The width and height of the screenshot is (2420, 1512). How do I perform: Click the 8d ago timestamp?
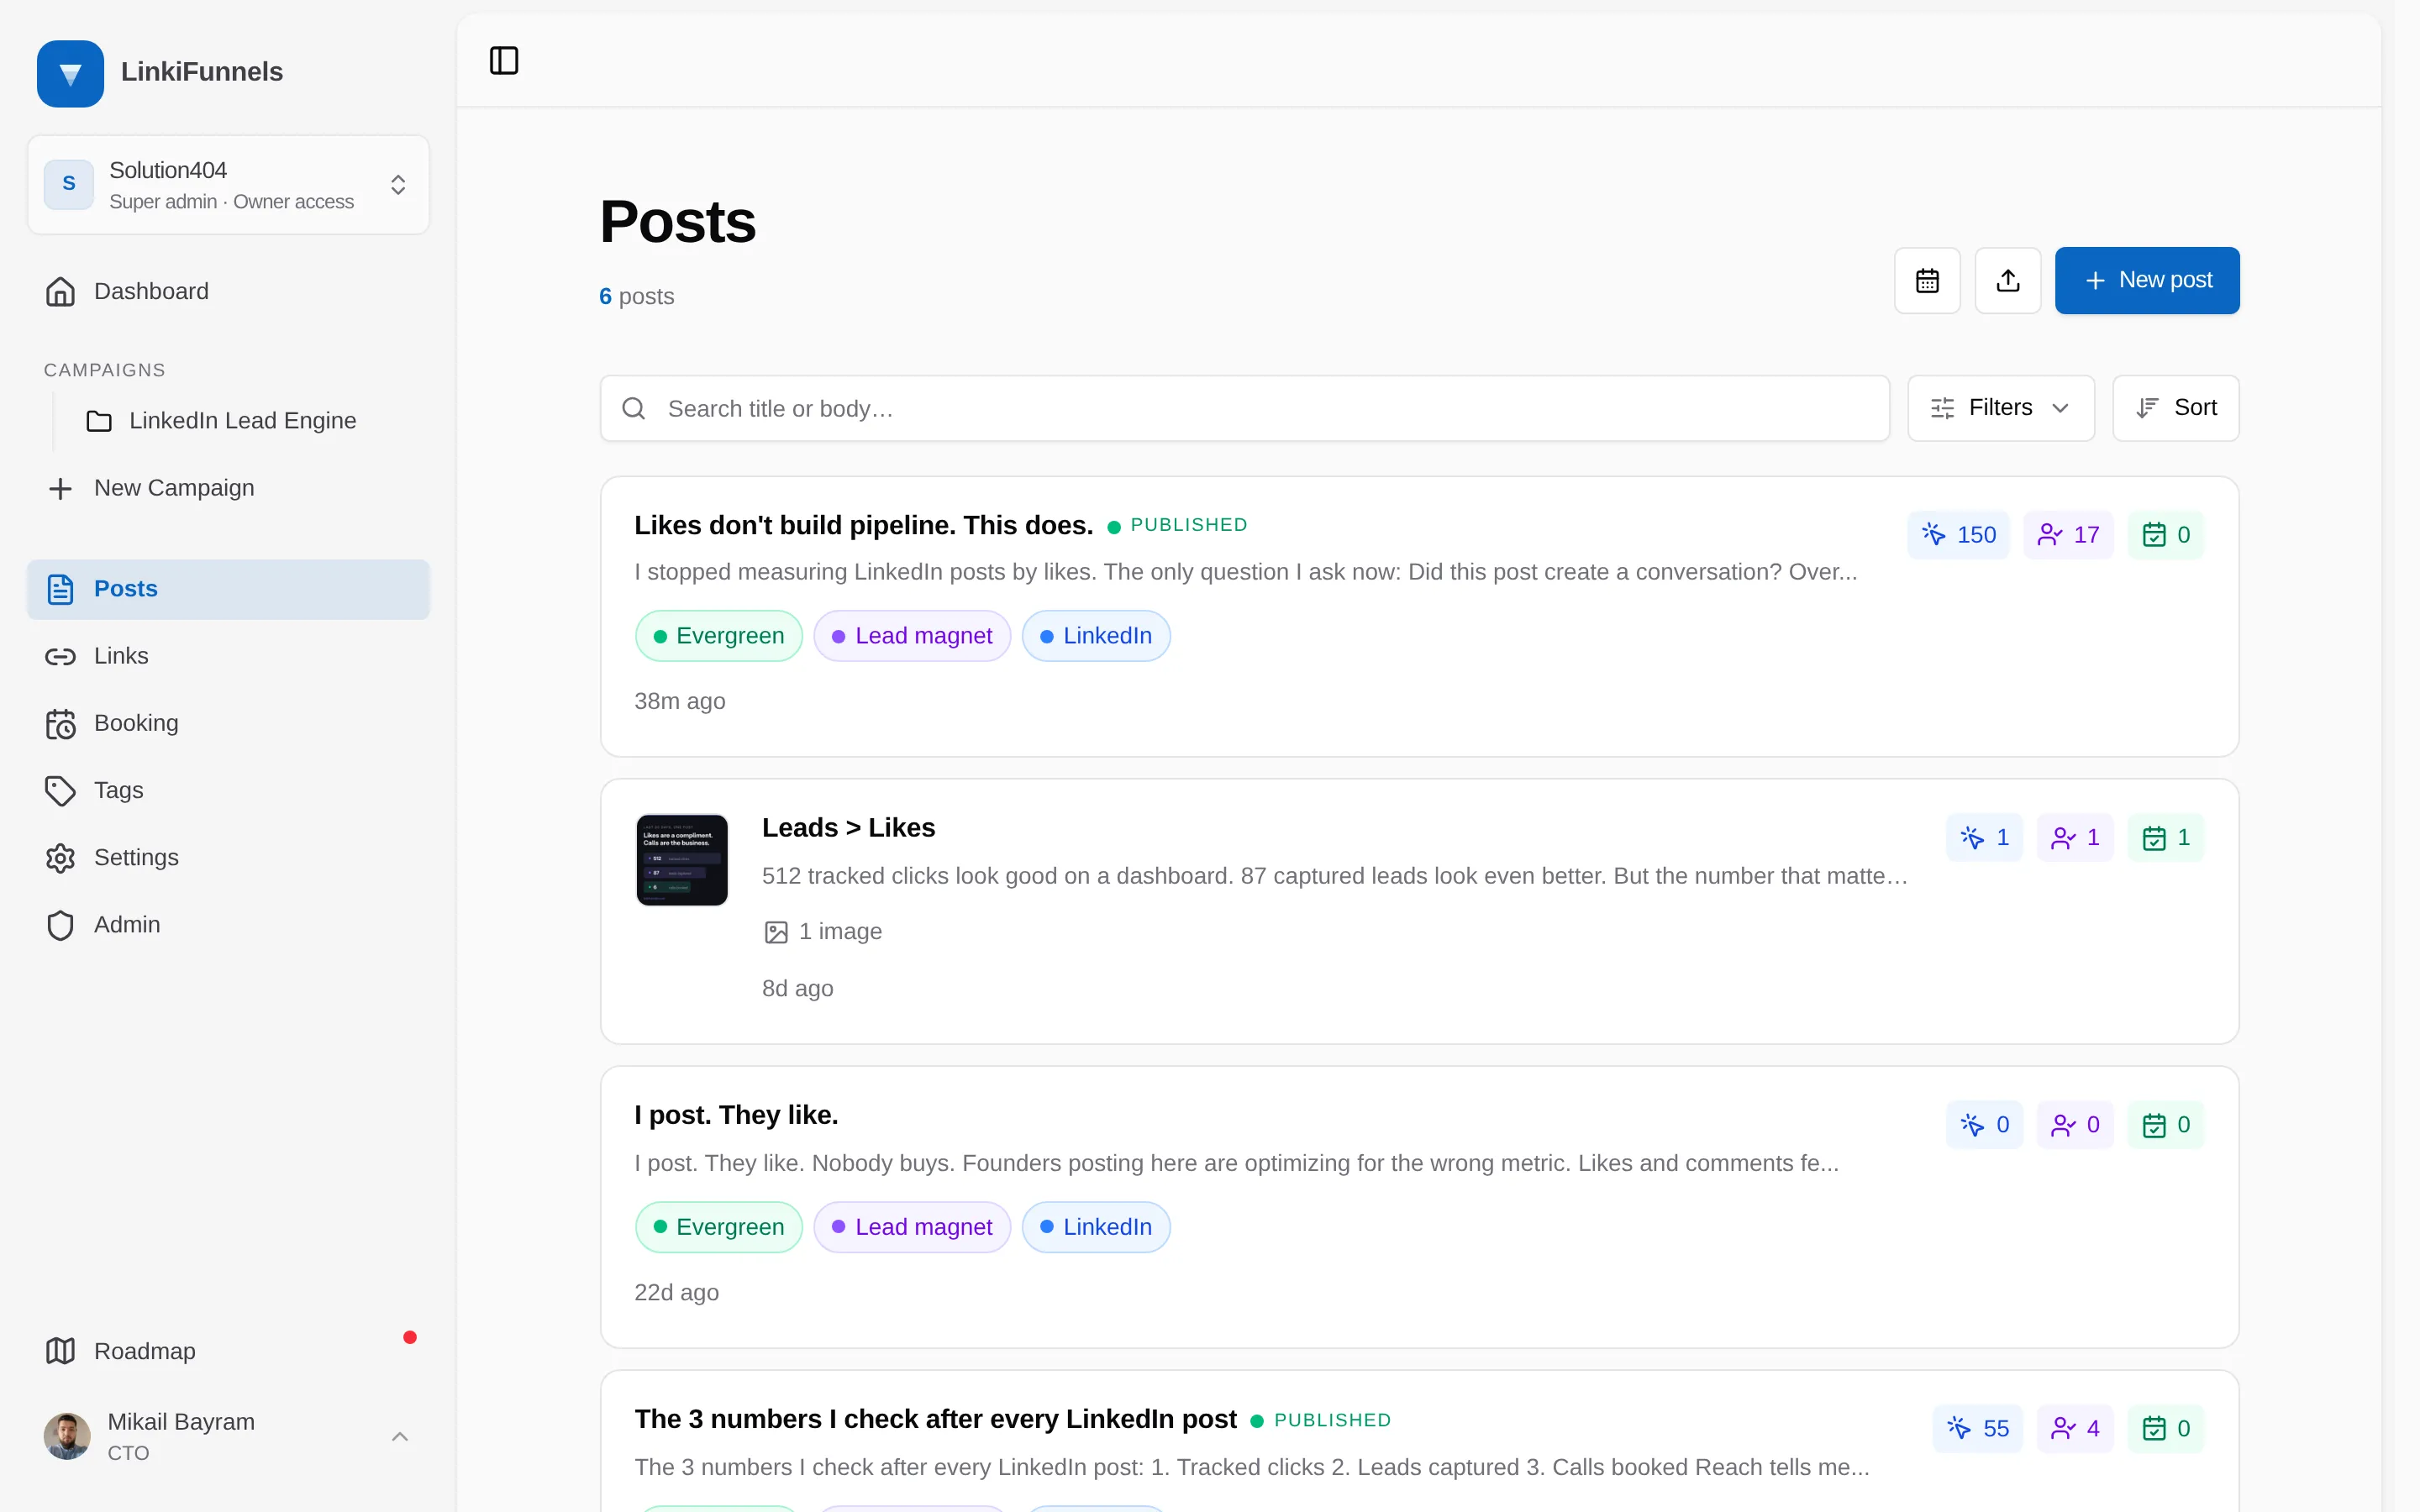click(797, 989)
